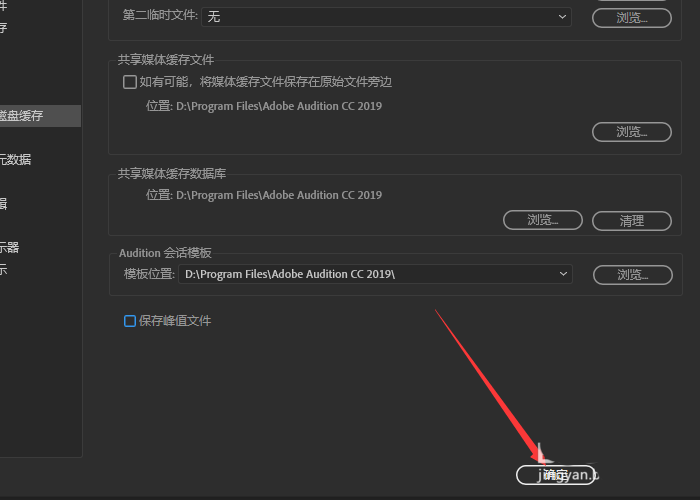The width and height of the screenshot is (700, 500).
Task: Enable saving media cache files next to originals
Action: click(130, 82)
